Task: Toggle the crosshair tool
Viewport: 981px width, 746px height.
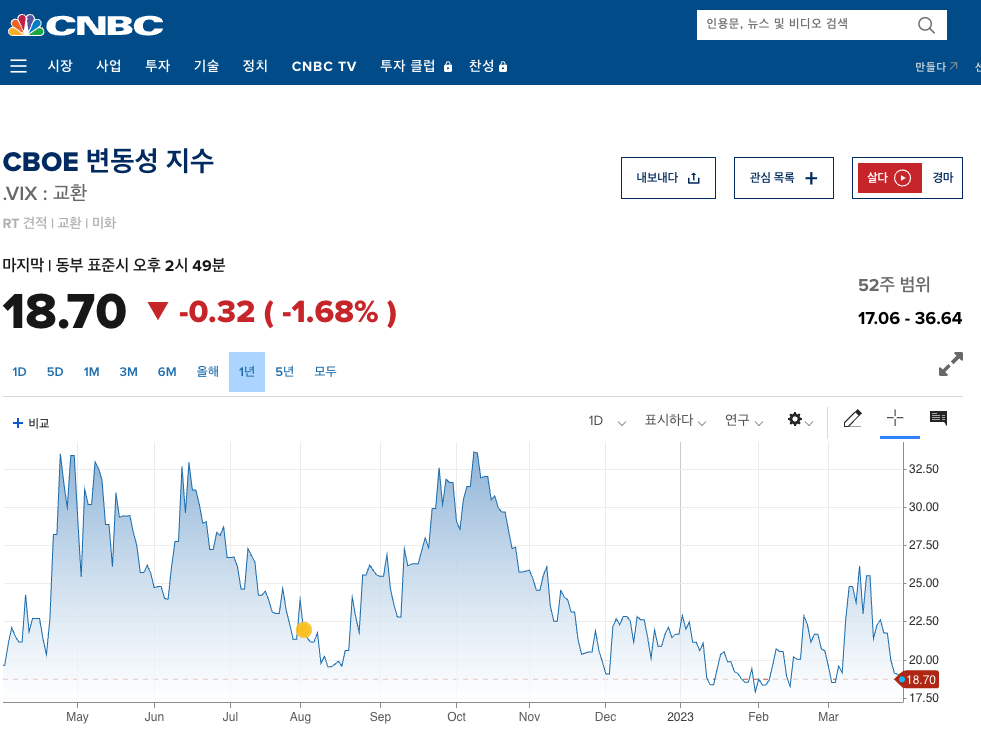Action: tap(895, 417)
